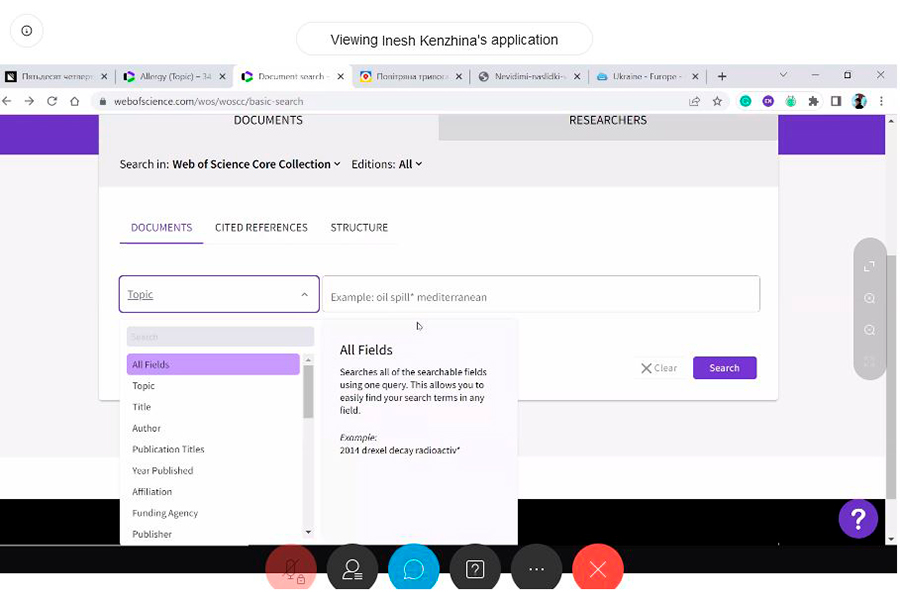Image resolution: width=900 pixels, height=600 pixels.
Task: Choose Affiliation from the field list
Action: (213, 492)
